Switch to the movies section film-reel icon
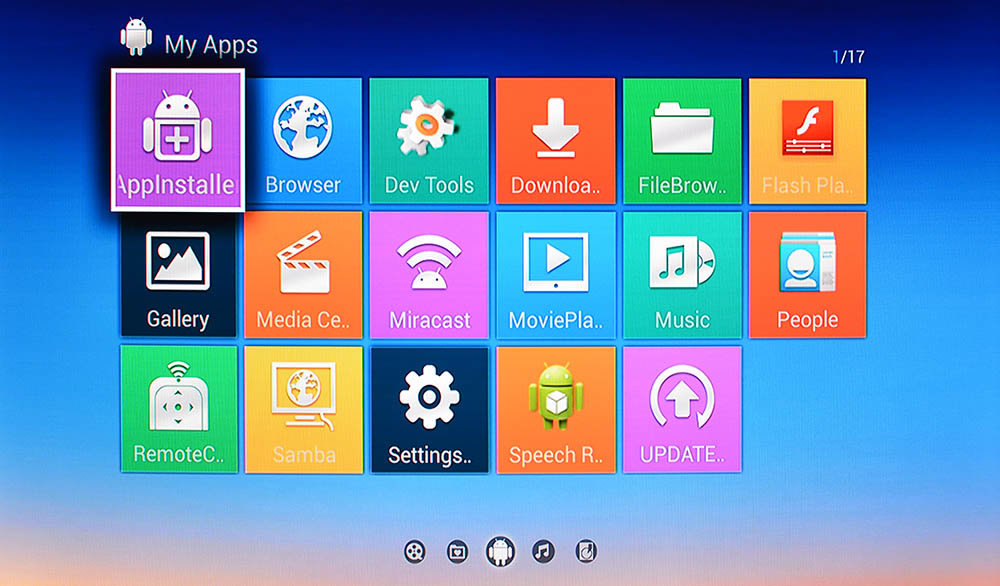Screen dimensions: 1000x586 415,552
